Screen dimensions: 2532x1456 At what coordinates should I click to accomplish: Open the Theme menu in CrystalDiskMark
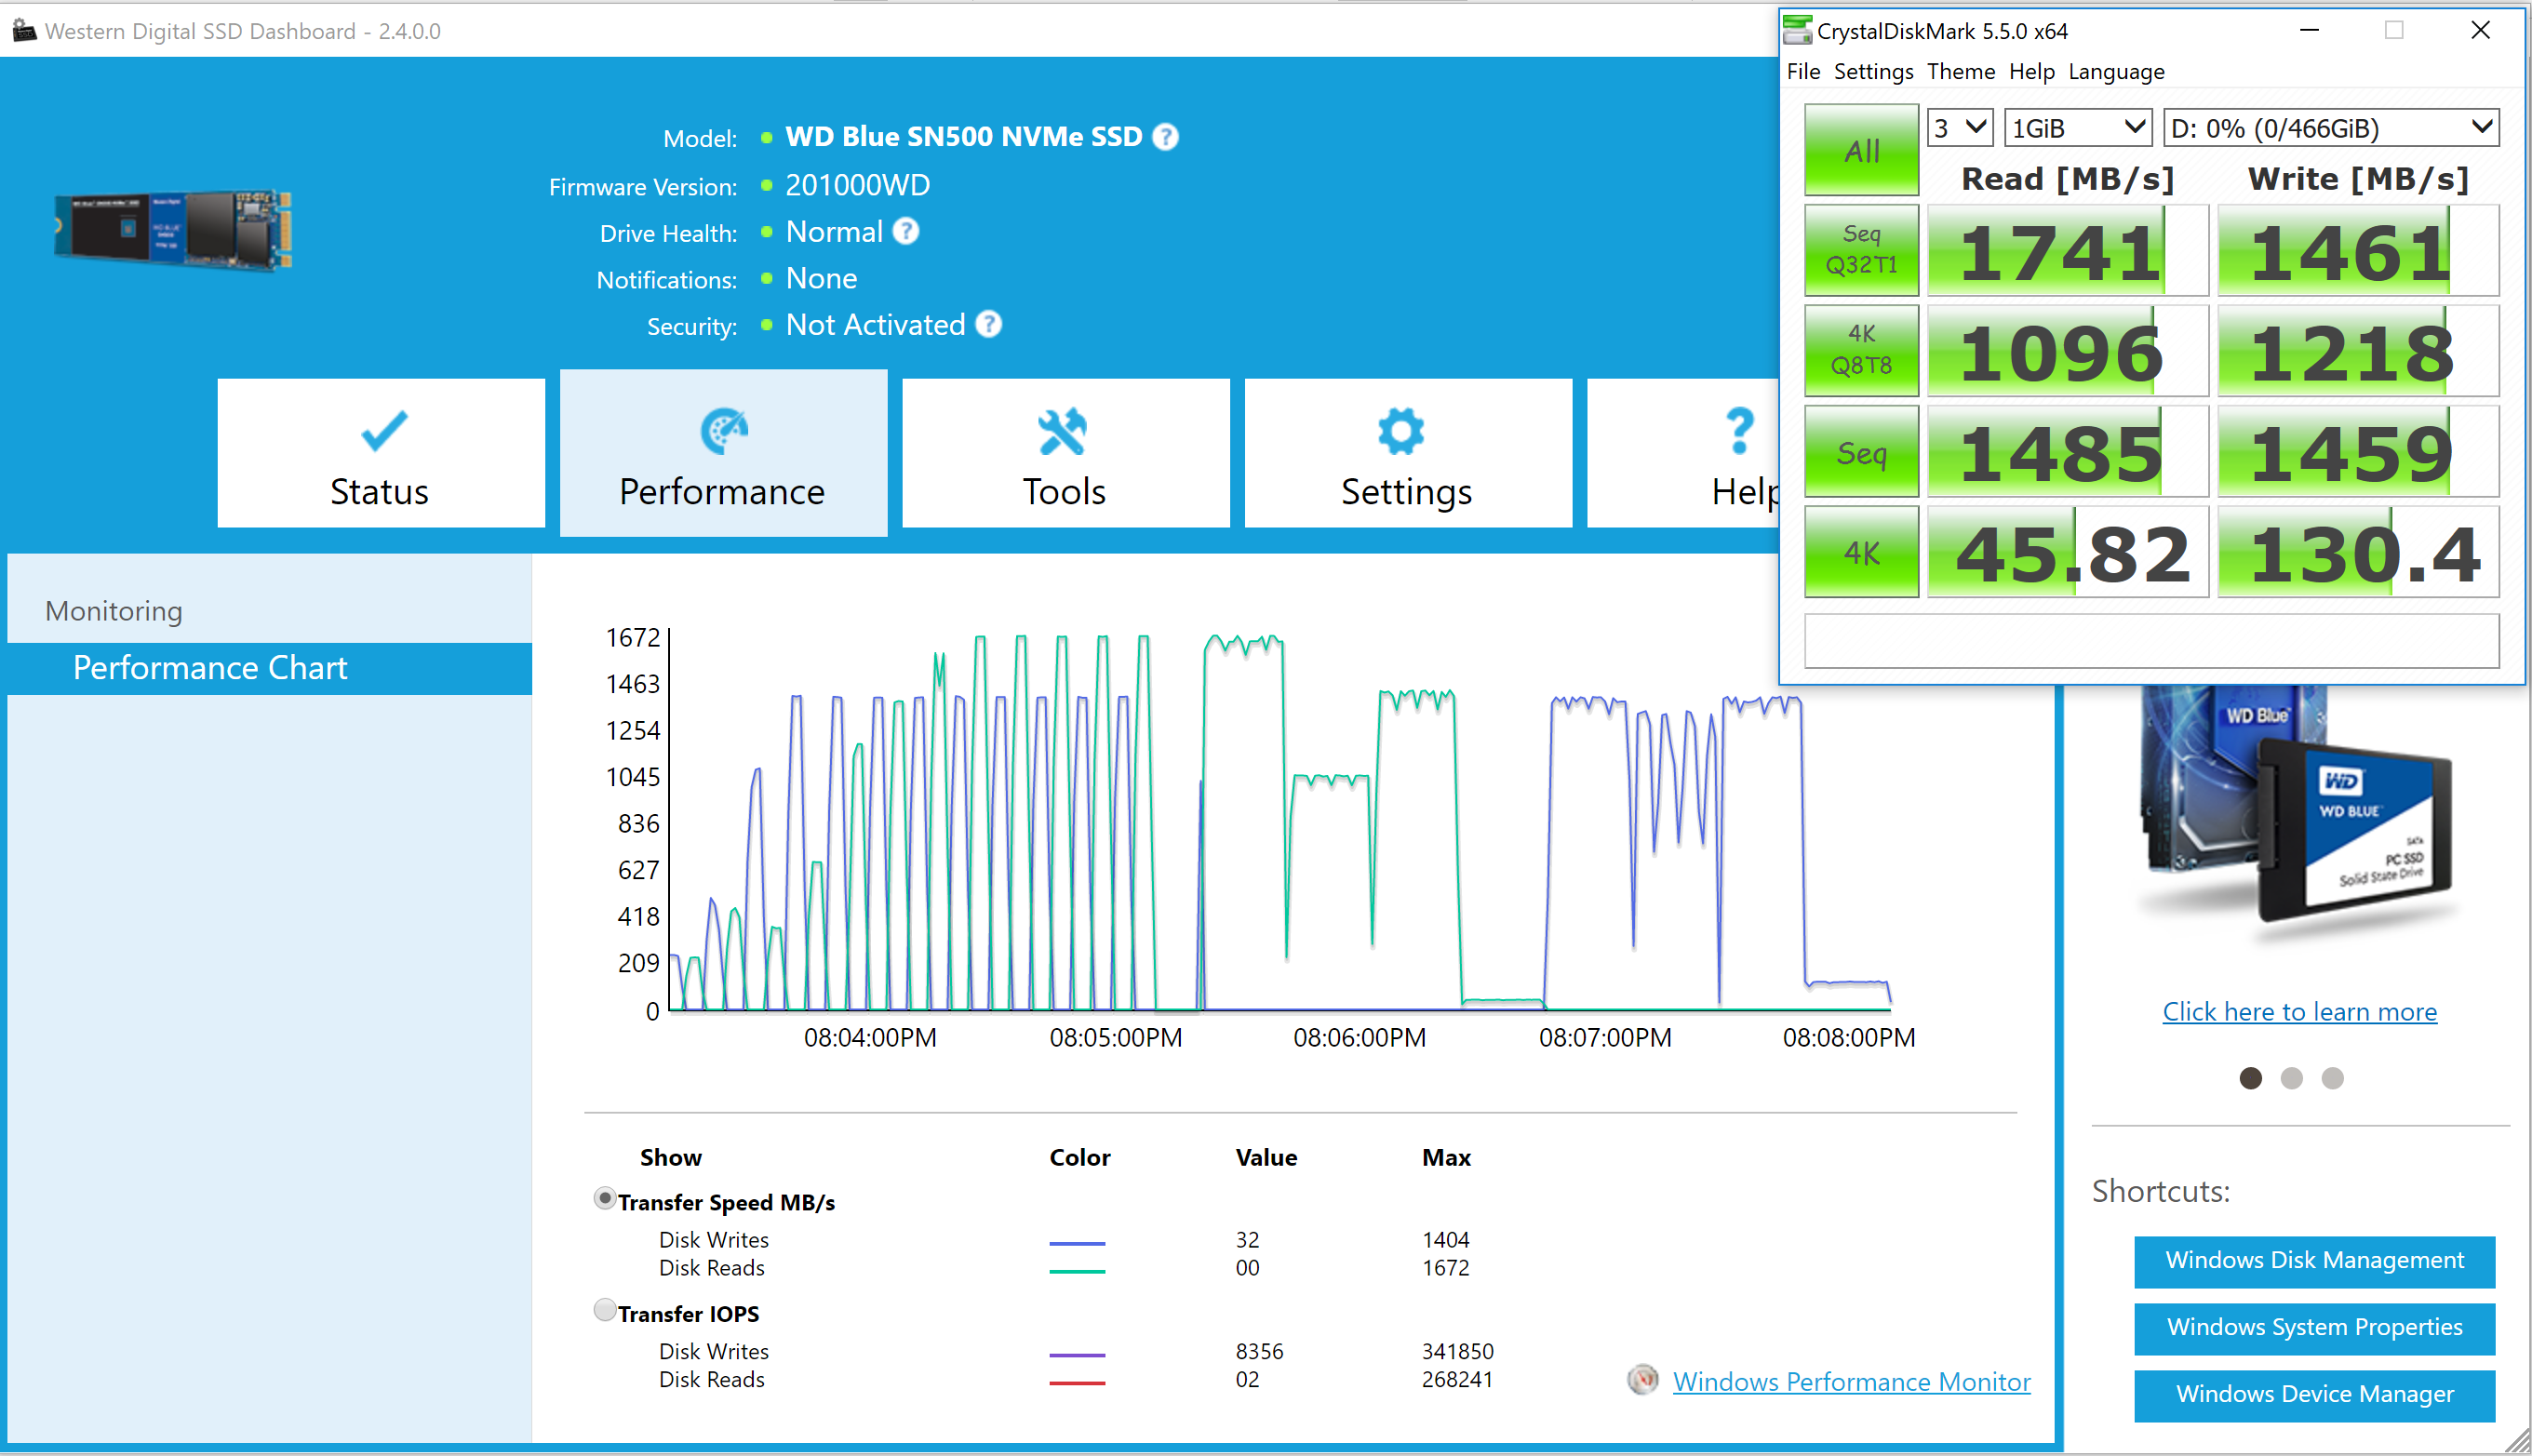tap(1960, 72)
